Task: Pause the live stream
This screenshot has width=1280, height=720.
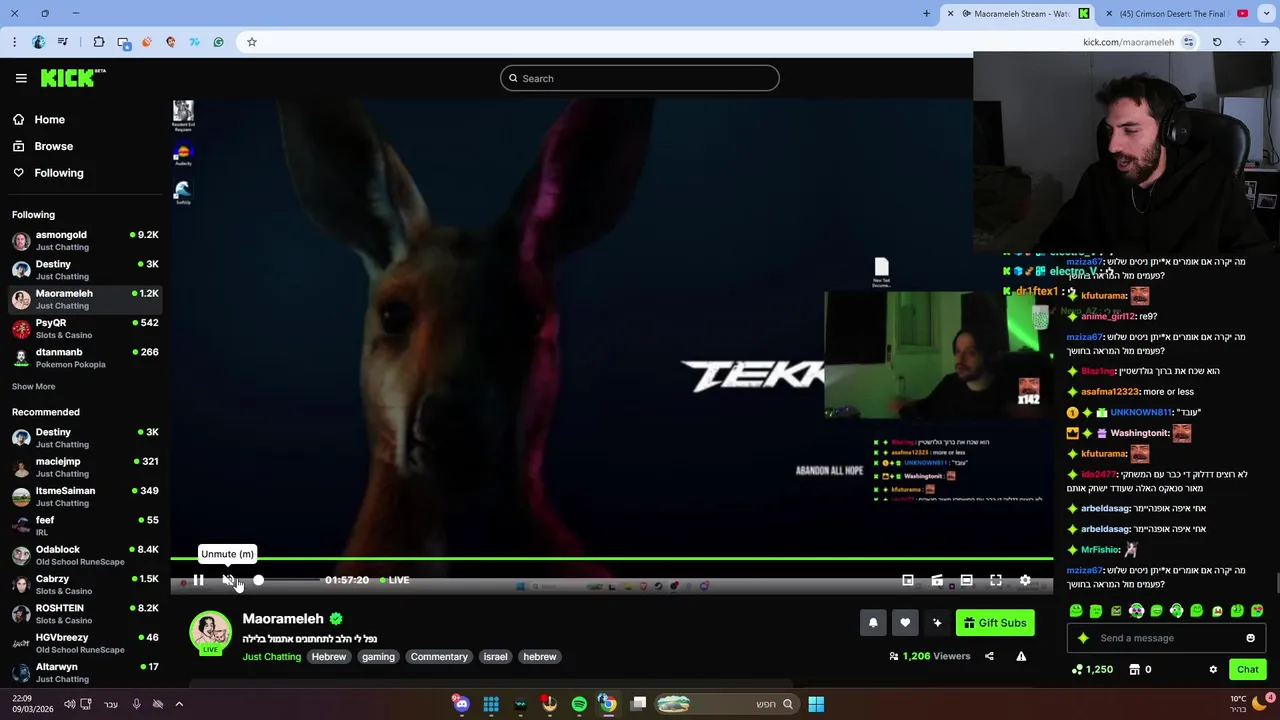Action: (x=199, y=580)
